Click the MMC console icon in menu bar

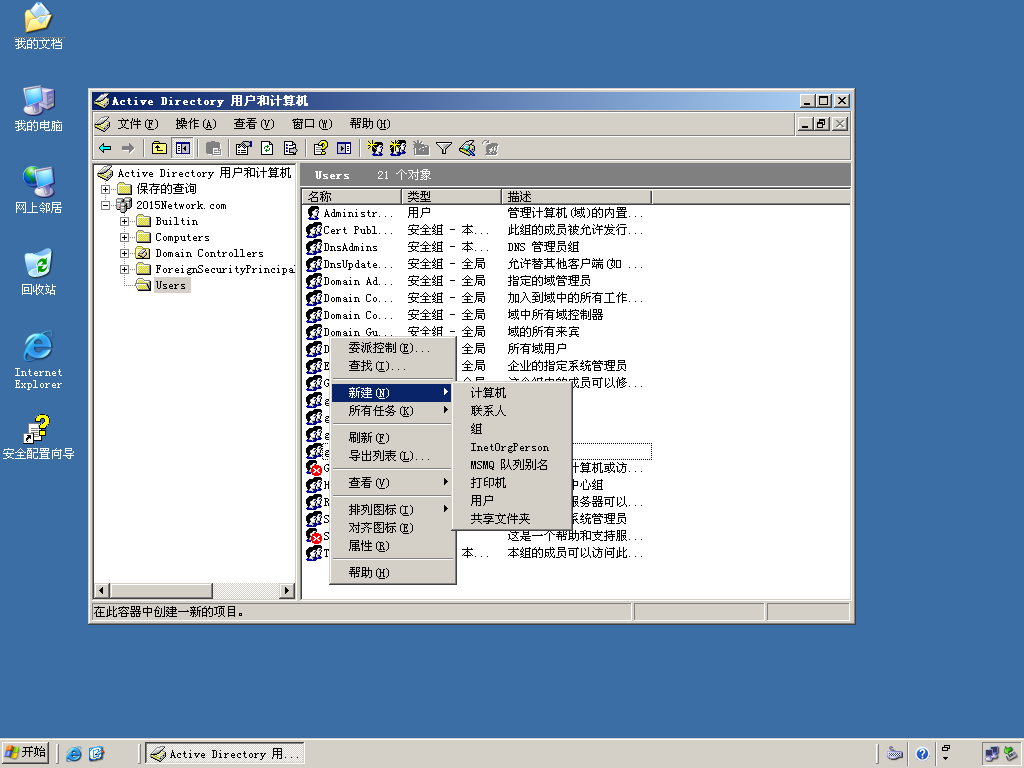[x=103, y=123]
